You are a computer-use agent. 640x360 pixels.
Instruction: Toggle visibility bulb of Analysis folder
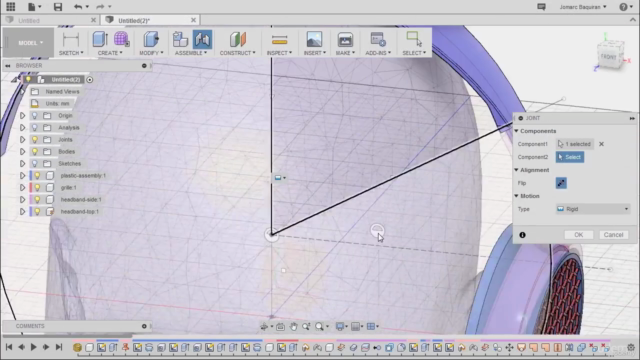tap(35, 127)
